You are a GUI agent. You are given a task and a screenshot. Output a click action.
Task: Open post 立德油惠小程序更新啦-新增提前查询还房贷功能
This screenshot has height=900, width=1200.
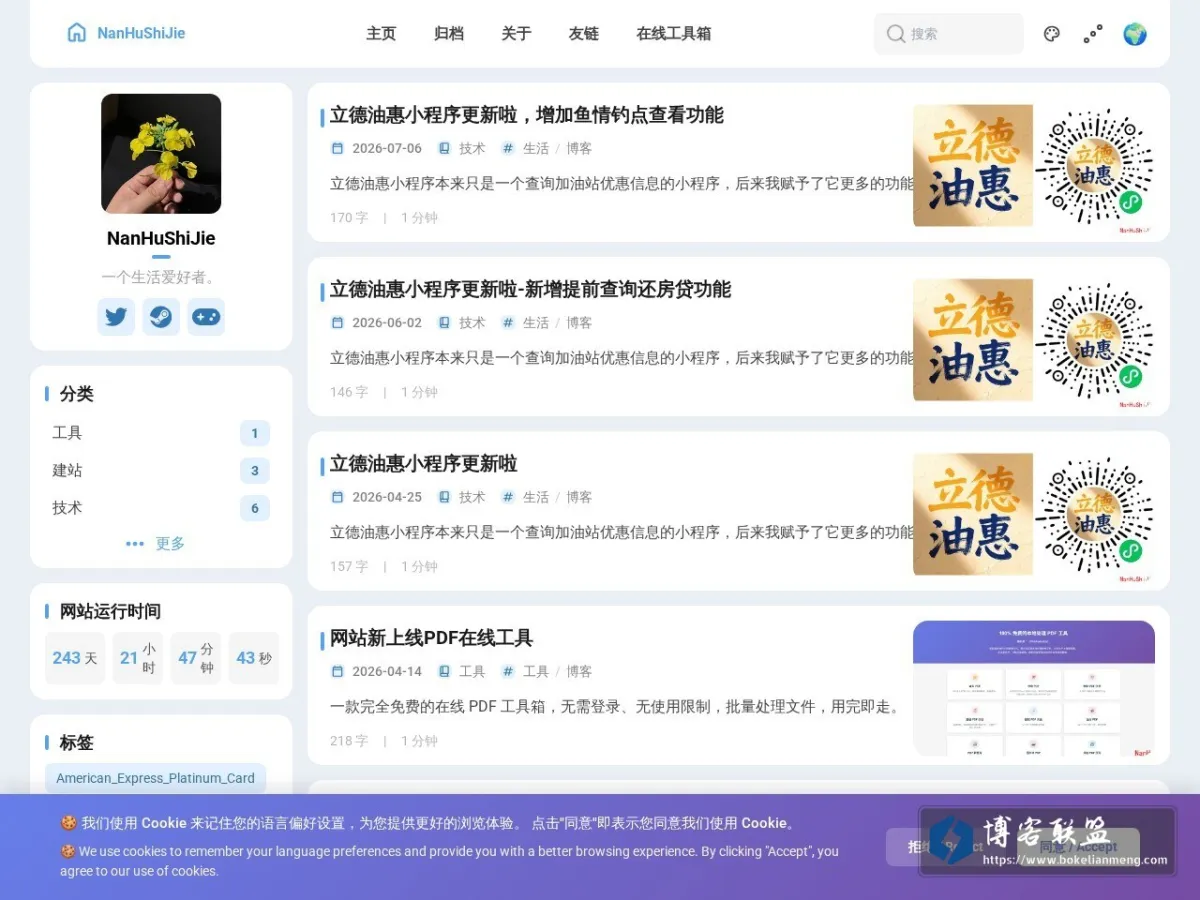click(531, 290)
